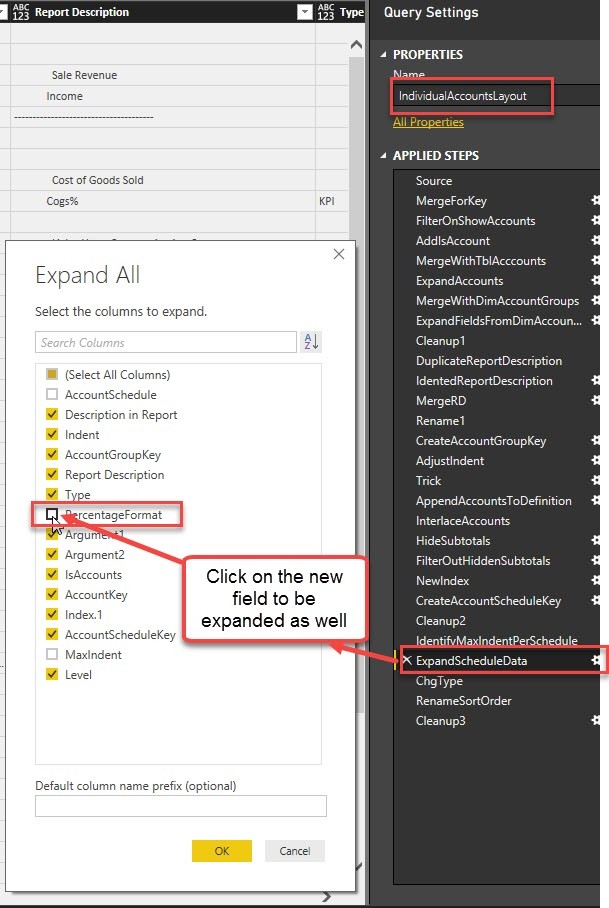The height and width of the screenshot is (908, 609).
Task: Tick the MaxIndent column checkbox
Action: 52,654
